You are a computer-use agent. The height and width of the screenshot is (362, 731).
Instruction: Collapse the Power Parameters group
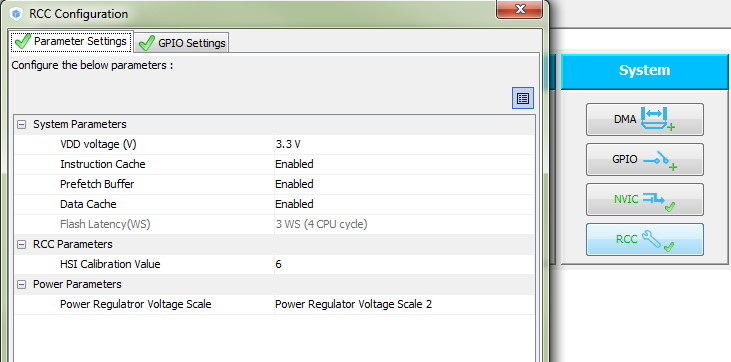[21, 285]
